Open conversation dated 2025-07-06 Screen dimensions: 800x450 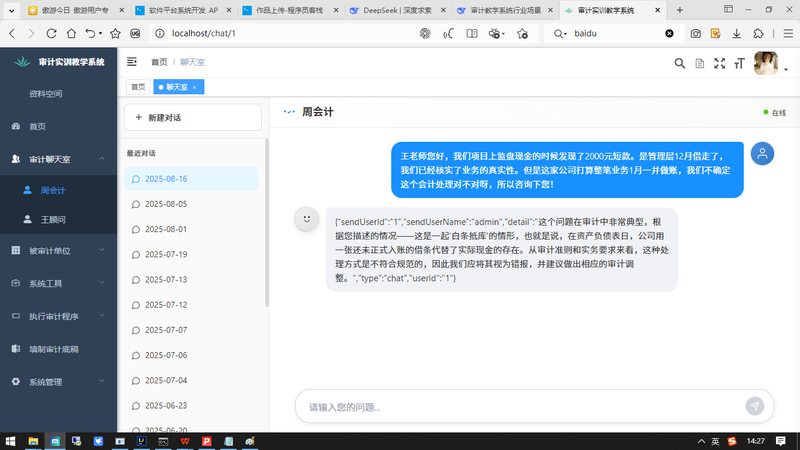pos(191,355)
